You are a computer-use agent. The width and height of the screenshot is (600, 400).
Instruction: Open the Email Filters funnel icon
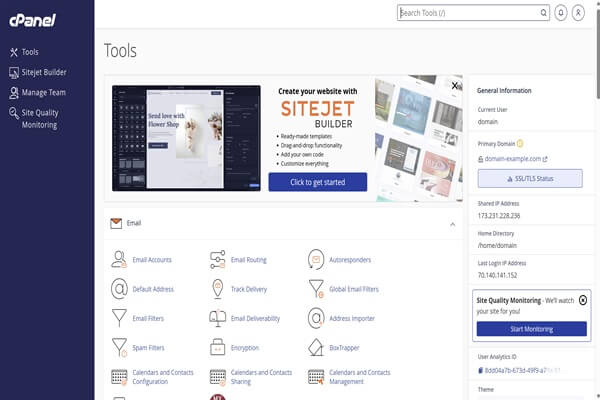coord(119,318)
